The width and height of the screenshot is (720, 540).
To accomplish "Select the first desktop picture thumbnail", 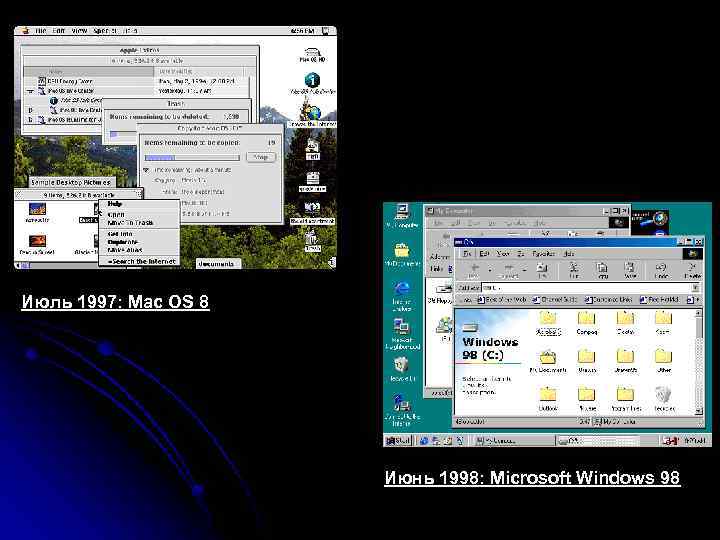I will pyautogui.click(x=37, y=209).
